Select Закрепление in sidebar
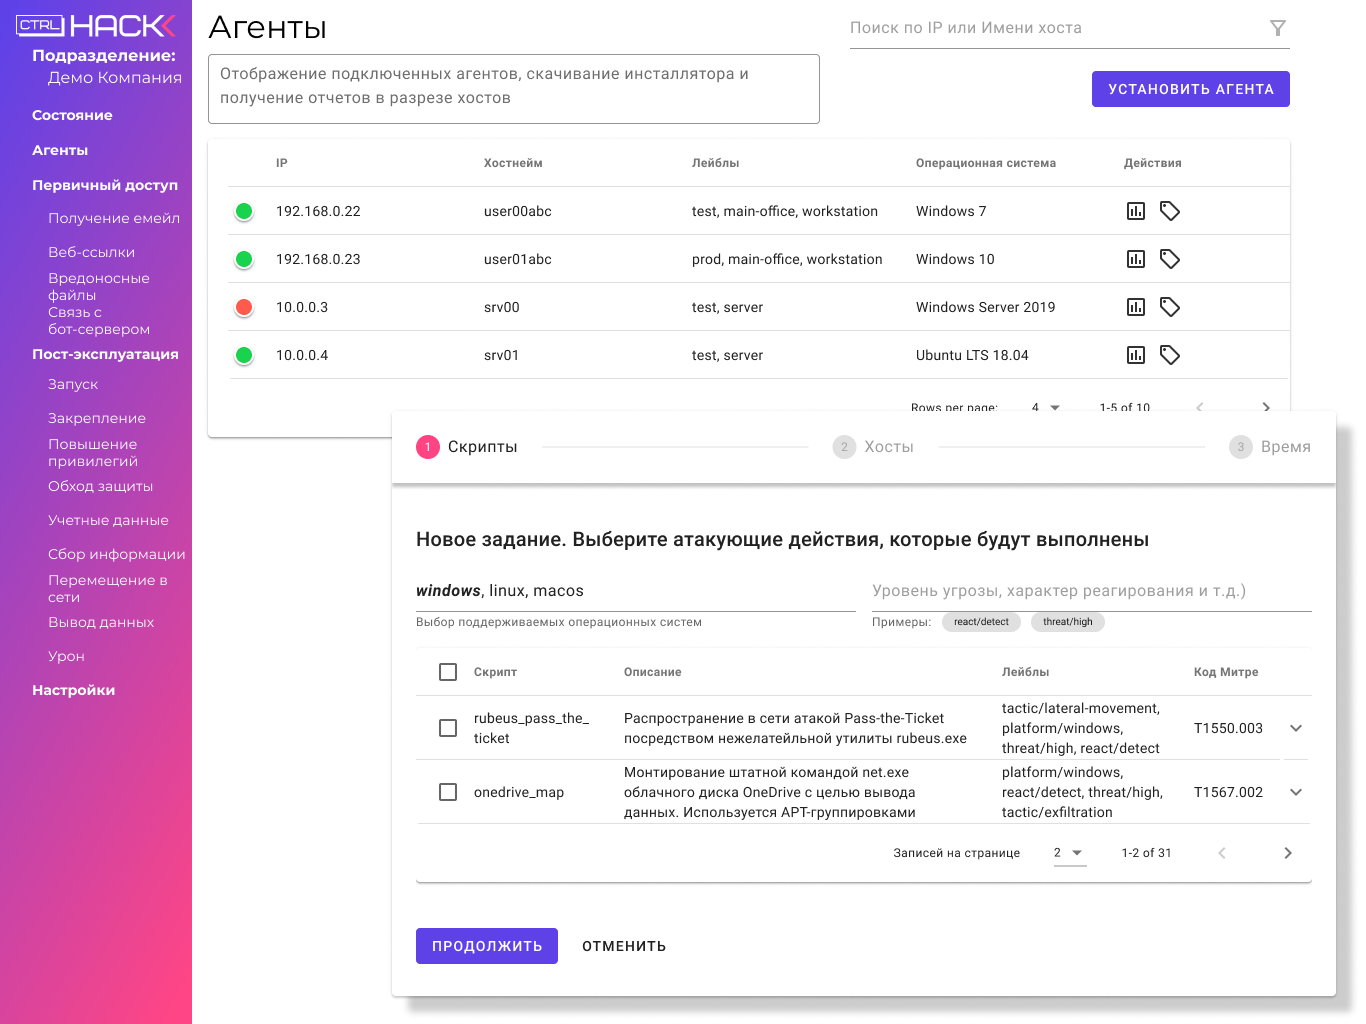Viewport: 1366px width, 1024px height. click(97, 418)
